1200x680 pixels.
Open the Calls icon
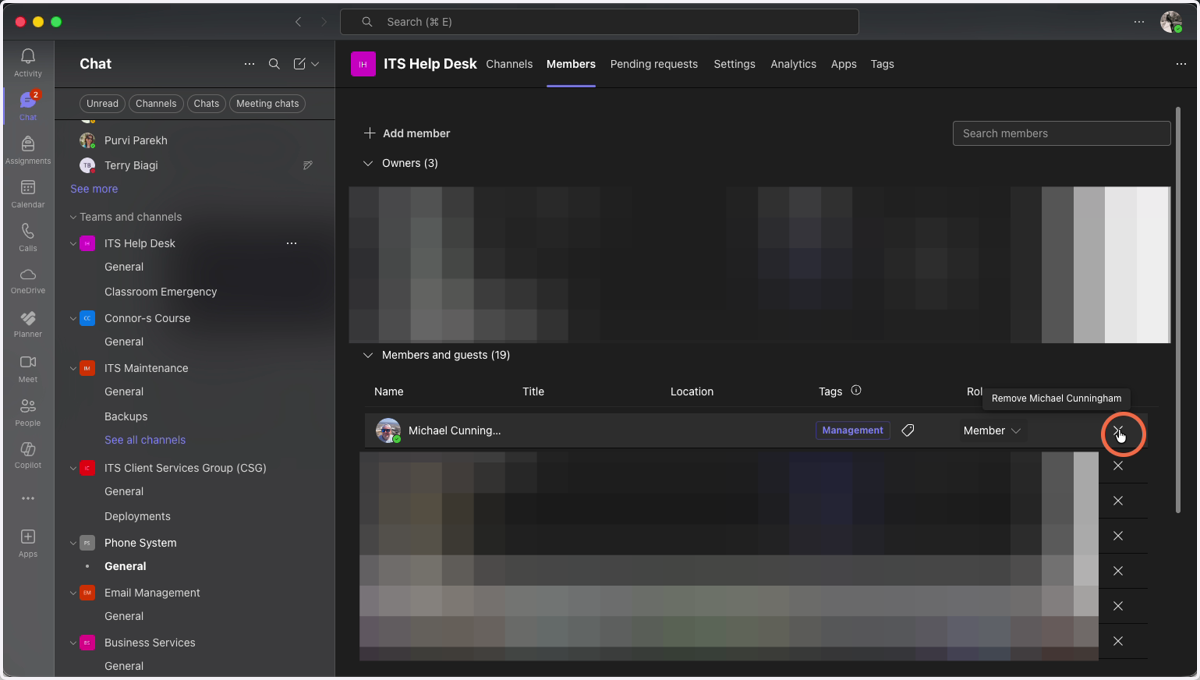click(28, 237)
